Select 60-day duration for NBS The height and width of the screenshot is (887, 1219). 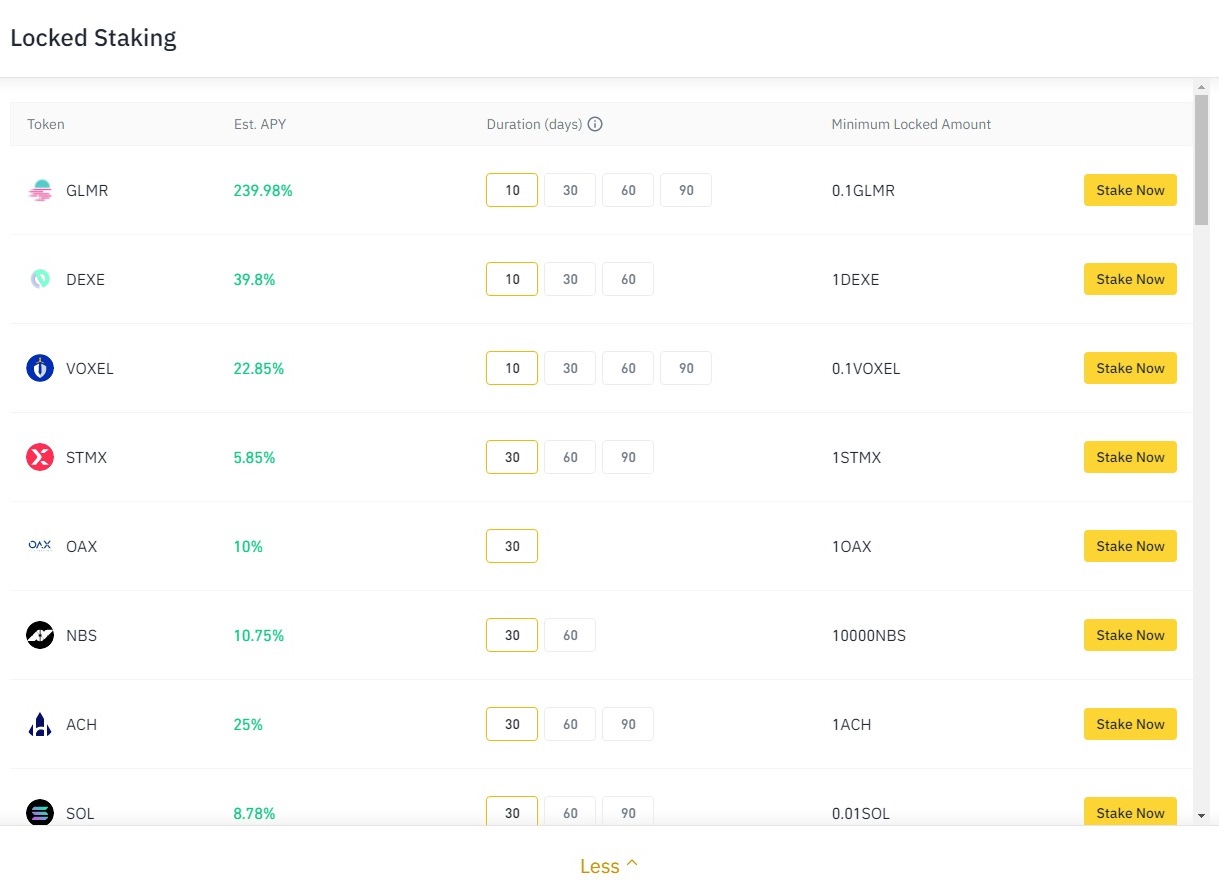click(x=570, y=635)
